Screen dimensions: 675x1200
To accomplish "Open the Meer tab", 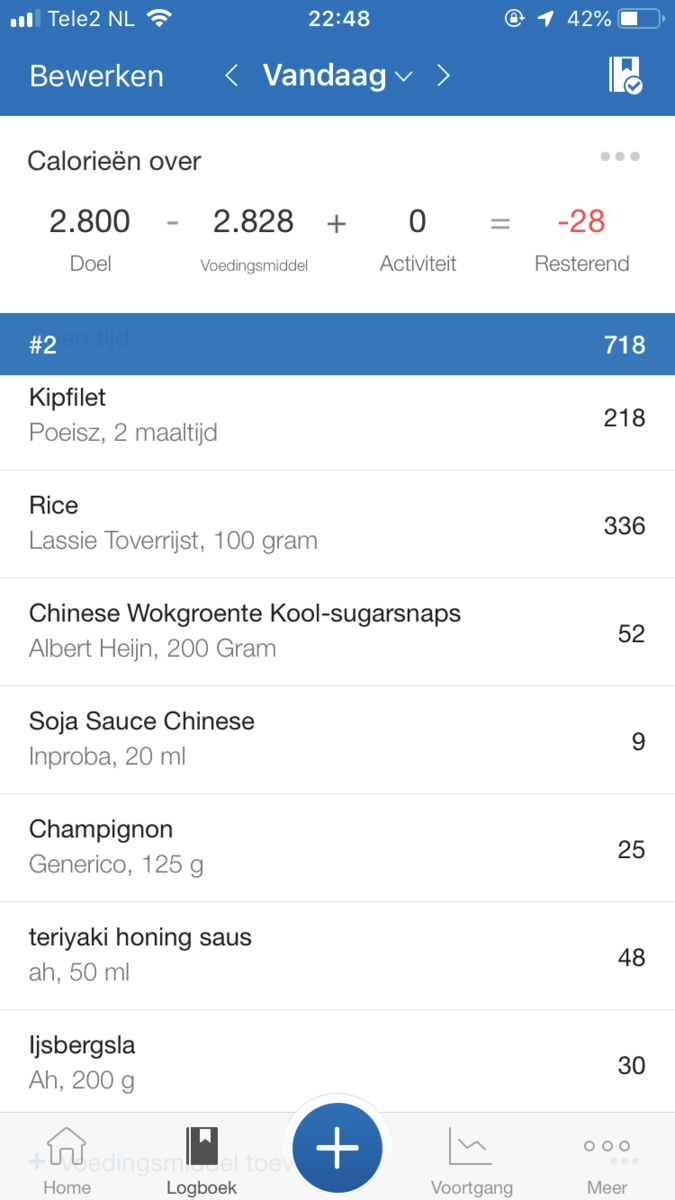I will [x=607, y=1160].
